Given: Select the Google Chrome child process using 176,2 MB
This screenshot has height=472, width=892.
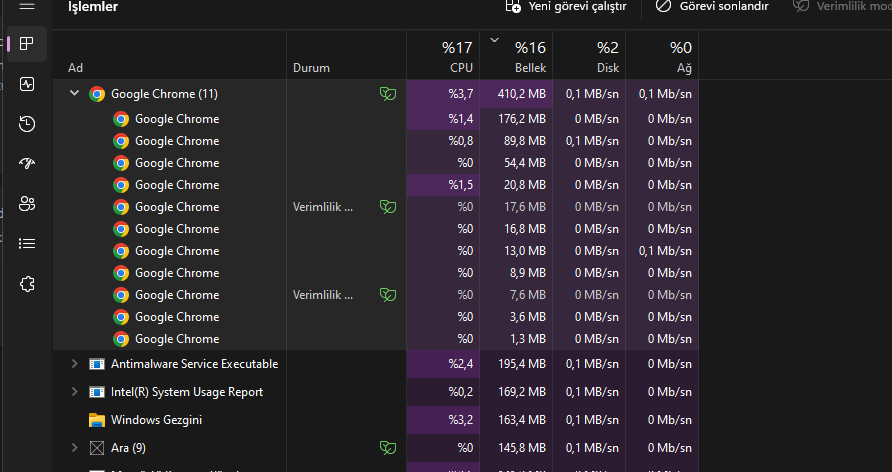Looking at the screenshot, I should 177,119.
